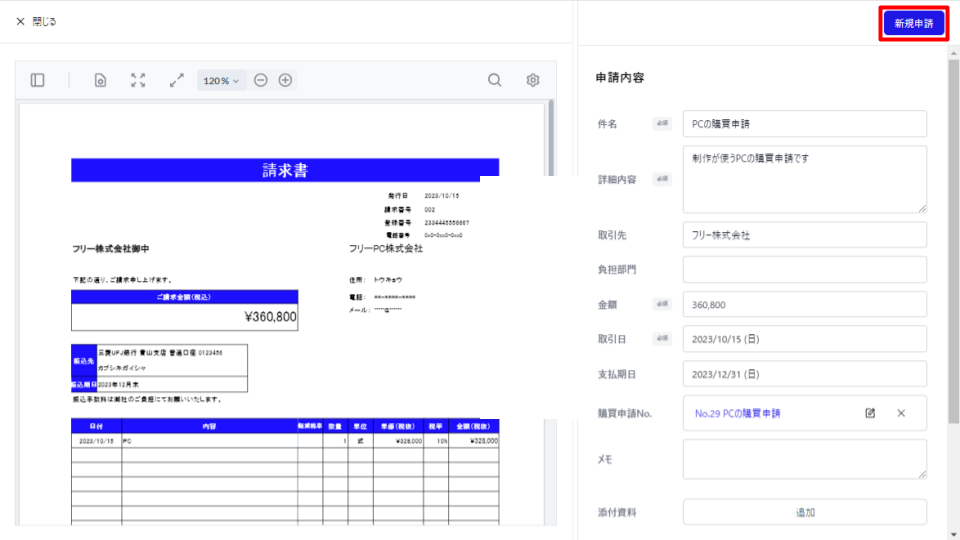Fit the invoice page to the viewer

click(x=138, y=80)
